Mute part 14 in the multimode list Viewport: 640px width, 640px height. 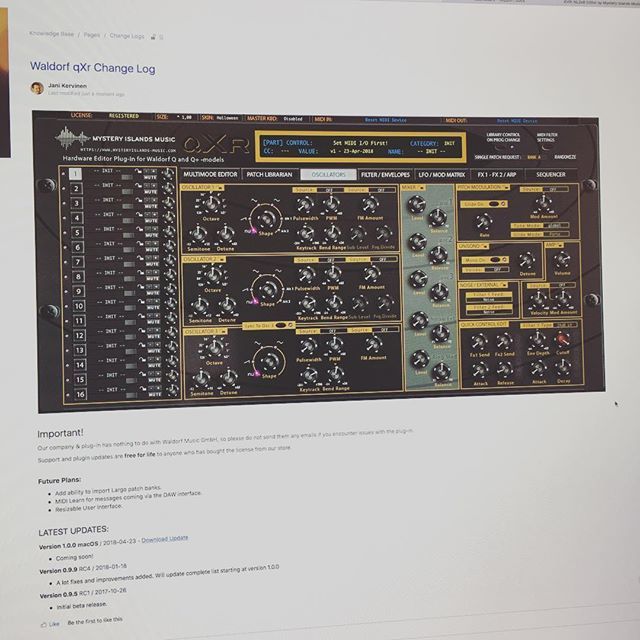pyautogui.click(x=154, y=366)
